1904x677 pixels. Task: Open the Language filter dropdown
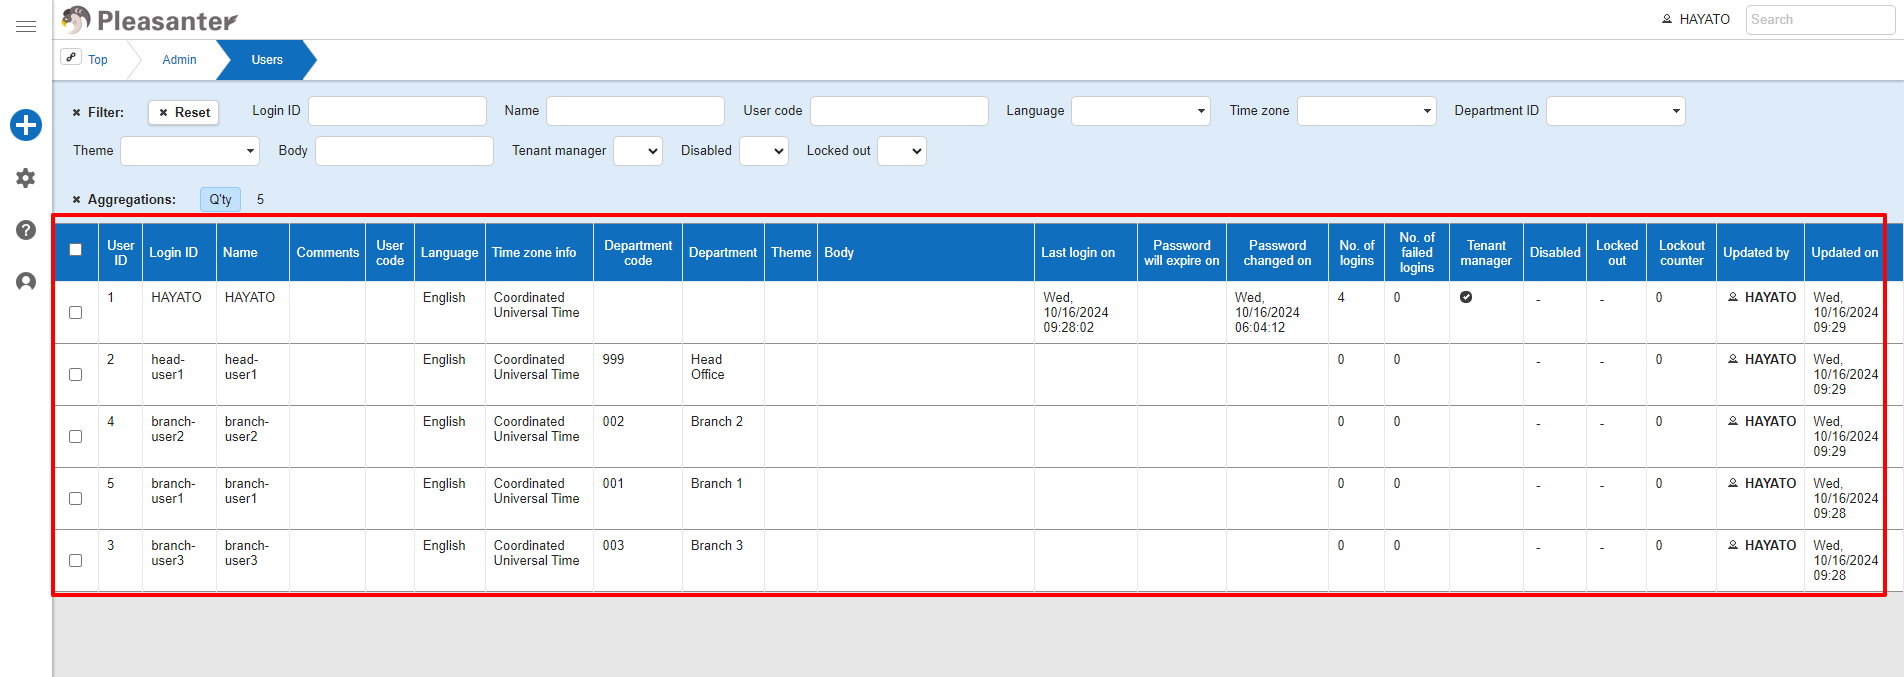click(x=1141, y=111)
